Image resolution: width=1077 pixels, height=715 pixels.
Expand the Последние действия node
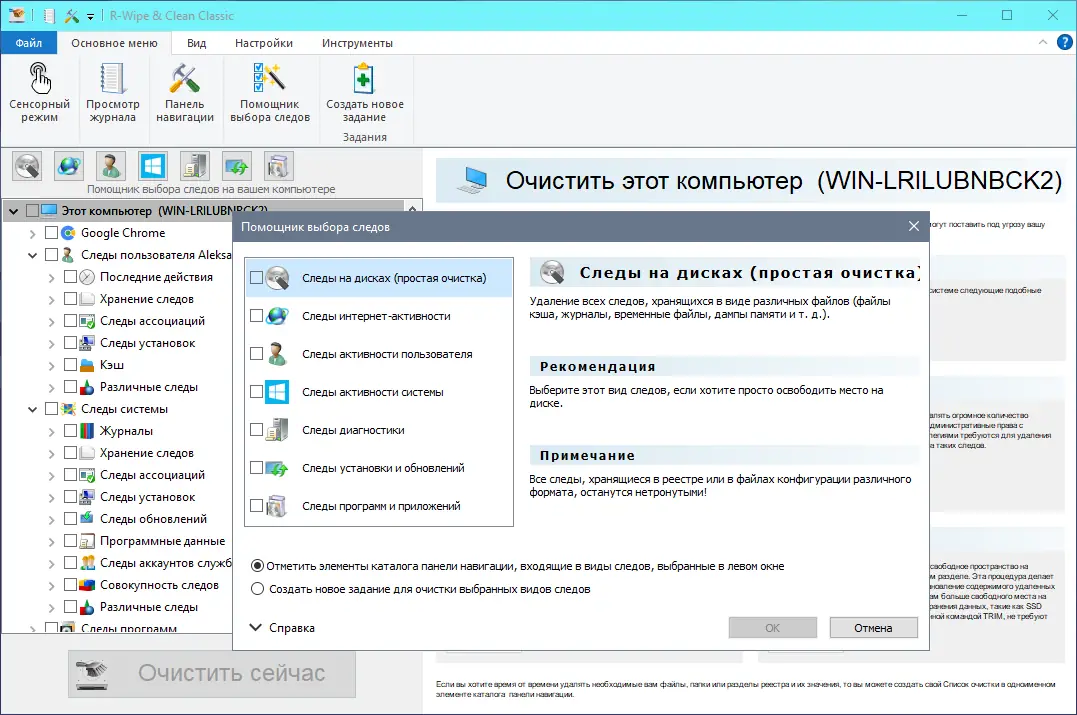pyautogui.click(x=52, y=277)
